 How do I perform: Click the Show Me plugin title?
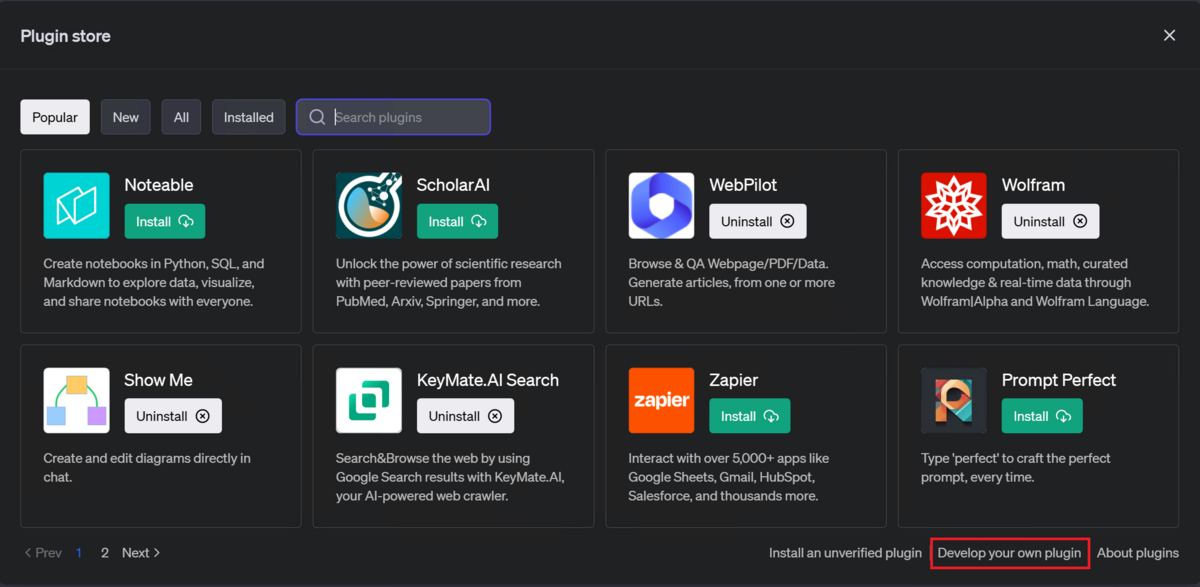point(158,380)
